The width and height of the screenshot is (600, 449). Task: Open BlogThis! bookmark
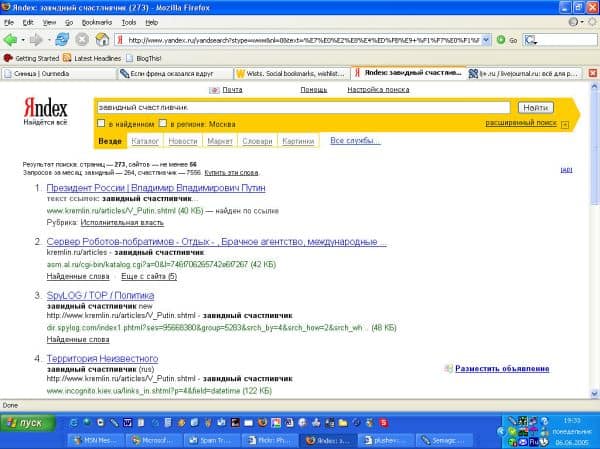[144, 58]
